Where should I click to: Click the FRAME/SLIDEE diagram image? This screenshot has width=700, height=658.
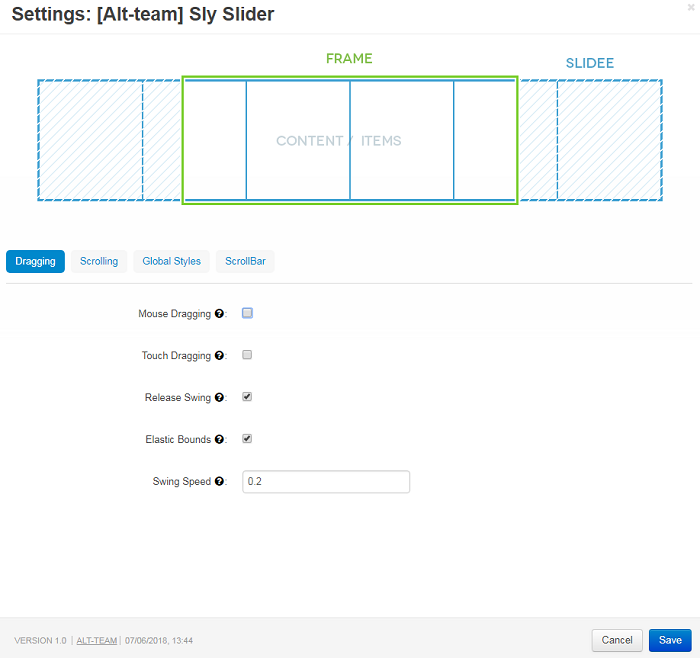click(x=350, y=129)
